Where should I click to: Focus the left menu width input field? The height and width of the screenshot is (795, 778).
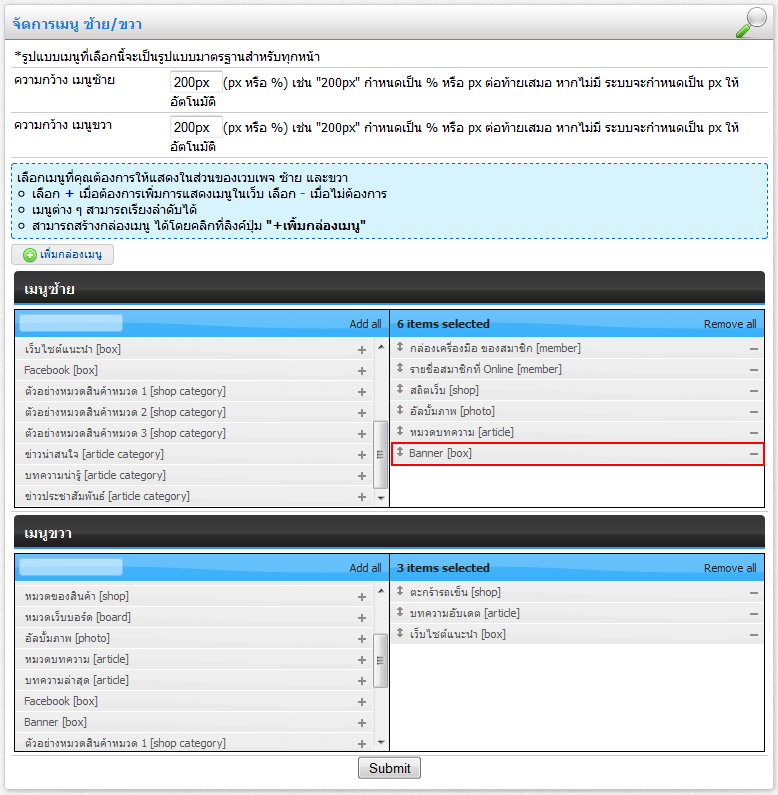coord(196,82)
